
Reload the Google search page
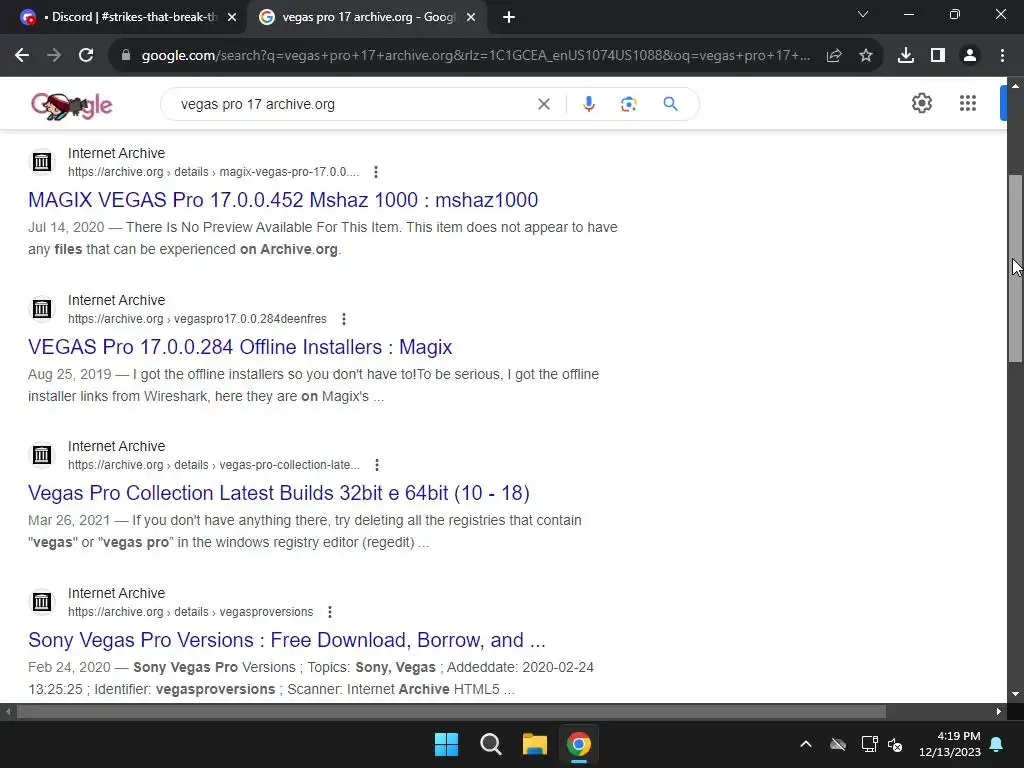coord(86,56)
